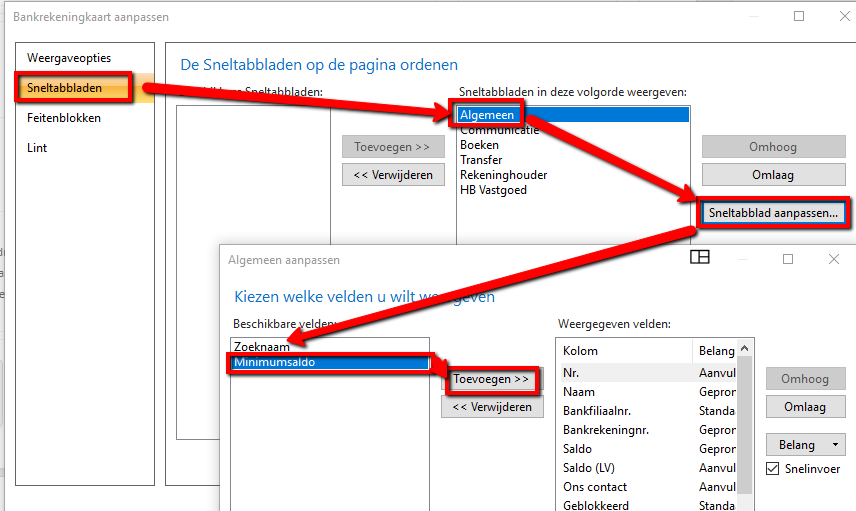This screenshot has height=511, width=856.
Task: Click the split-window icon in dialog title bar
Action: (700, 258)
